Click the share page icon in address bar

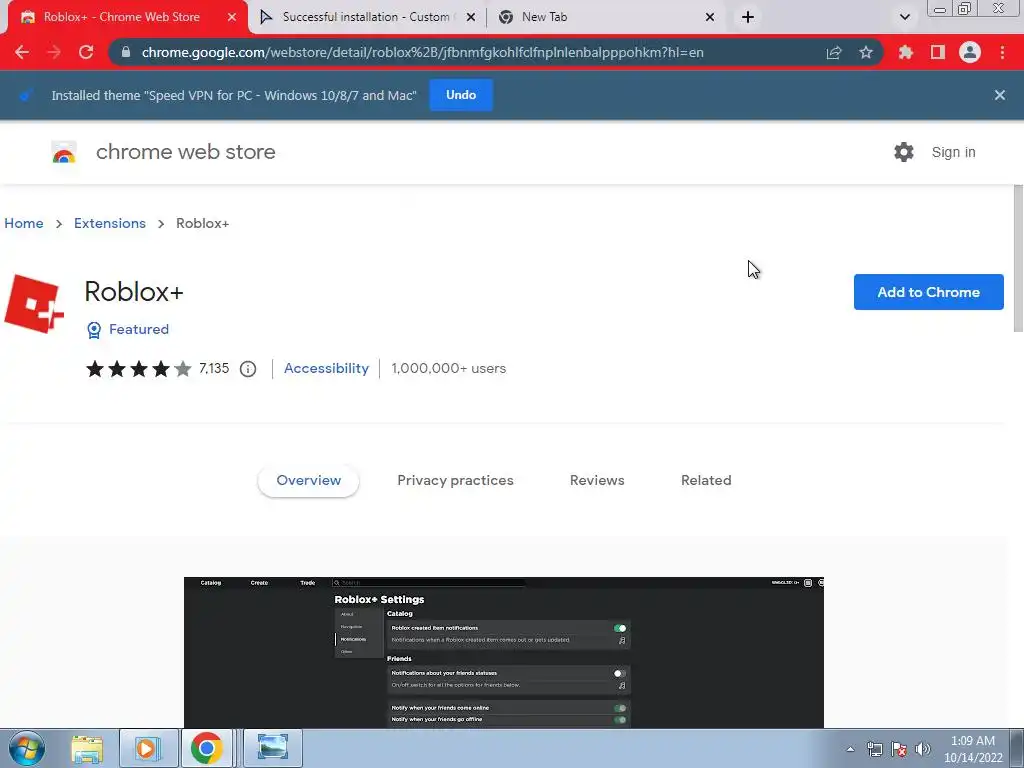(834, 52)
